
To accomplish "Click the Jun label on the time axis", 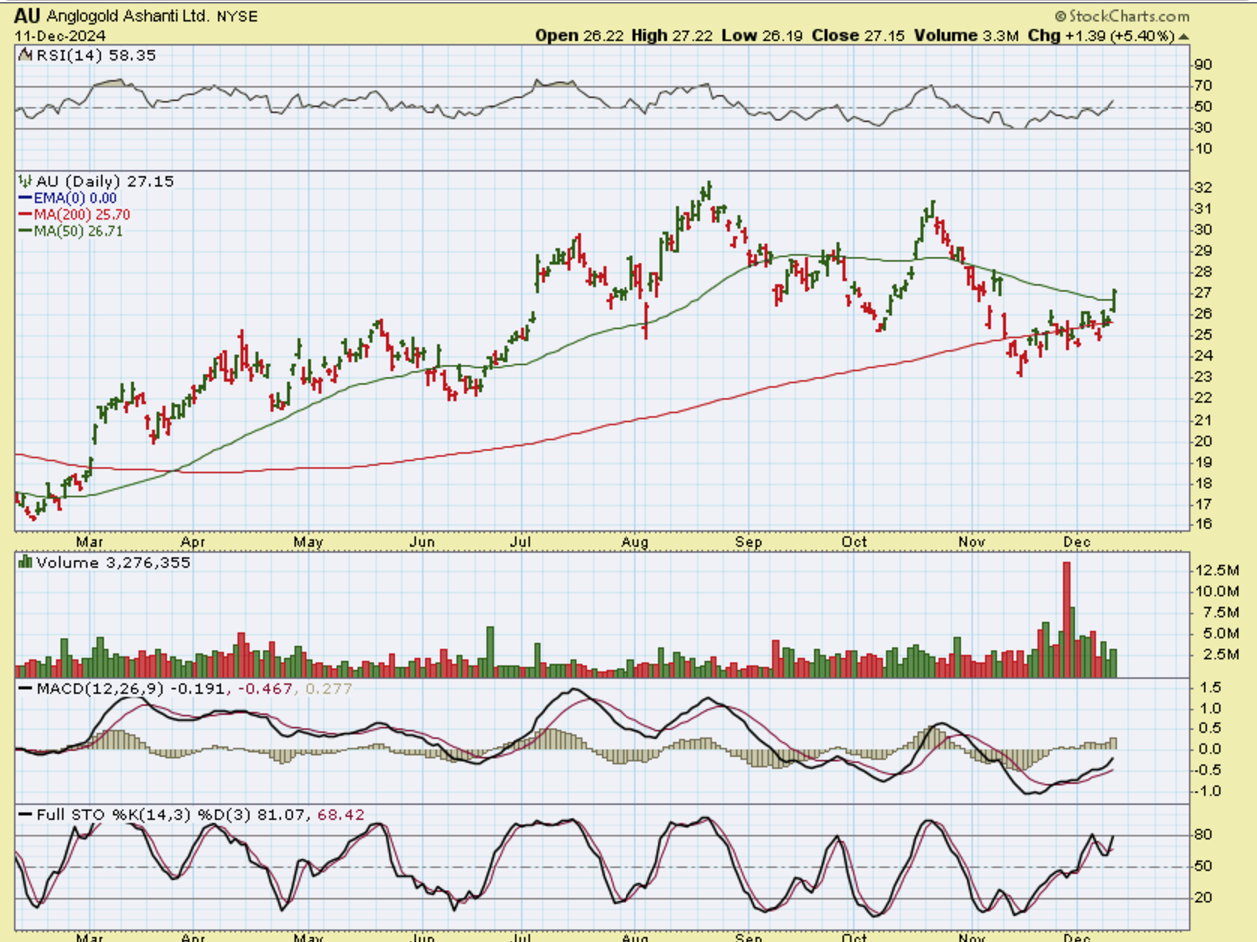I will click(x=424, y=542).
